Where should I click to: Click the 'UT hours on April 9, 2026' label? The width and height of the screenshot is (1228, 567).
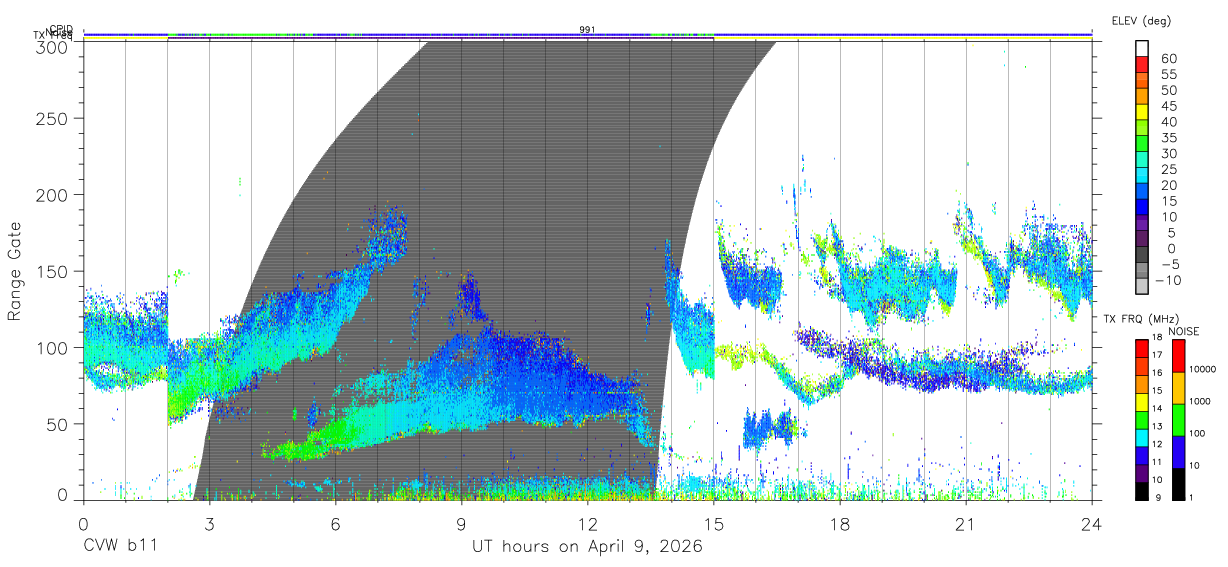click(x=587, y=547)
